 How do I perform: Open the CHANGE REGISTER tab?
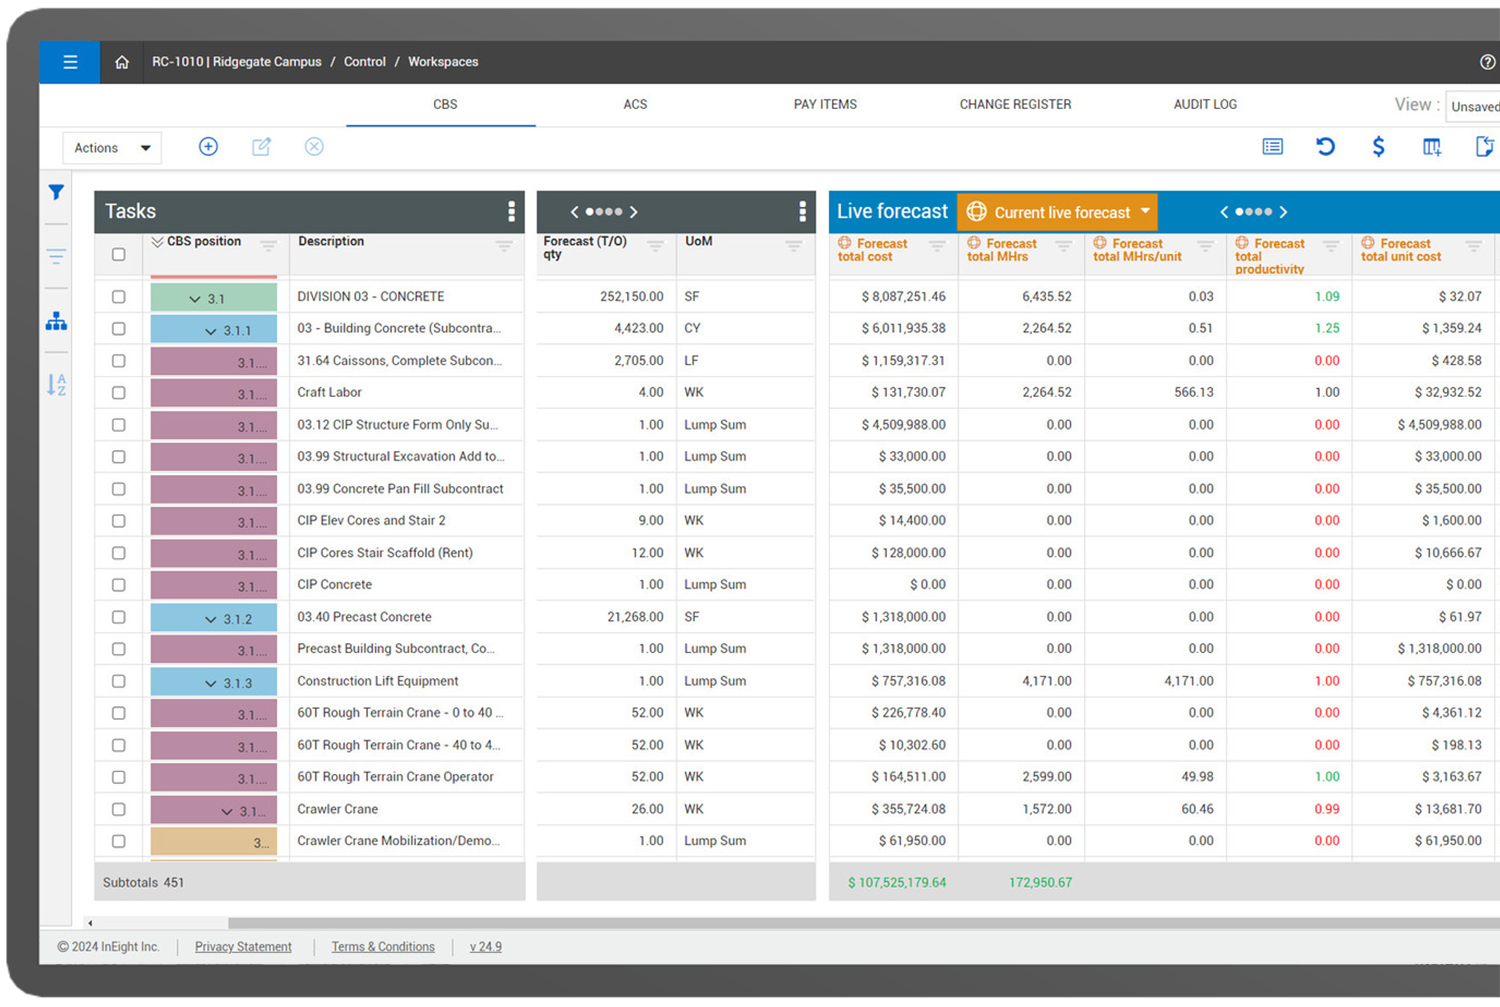tap(1015, 104)
